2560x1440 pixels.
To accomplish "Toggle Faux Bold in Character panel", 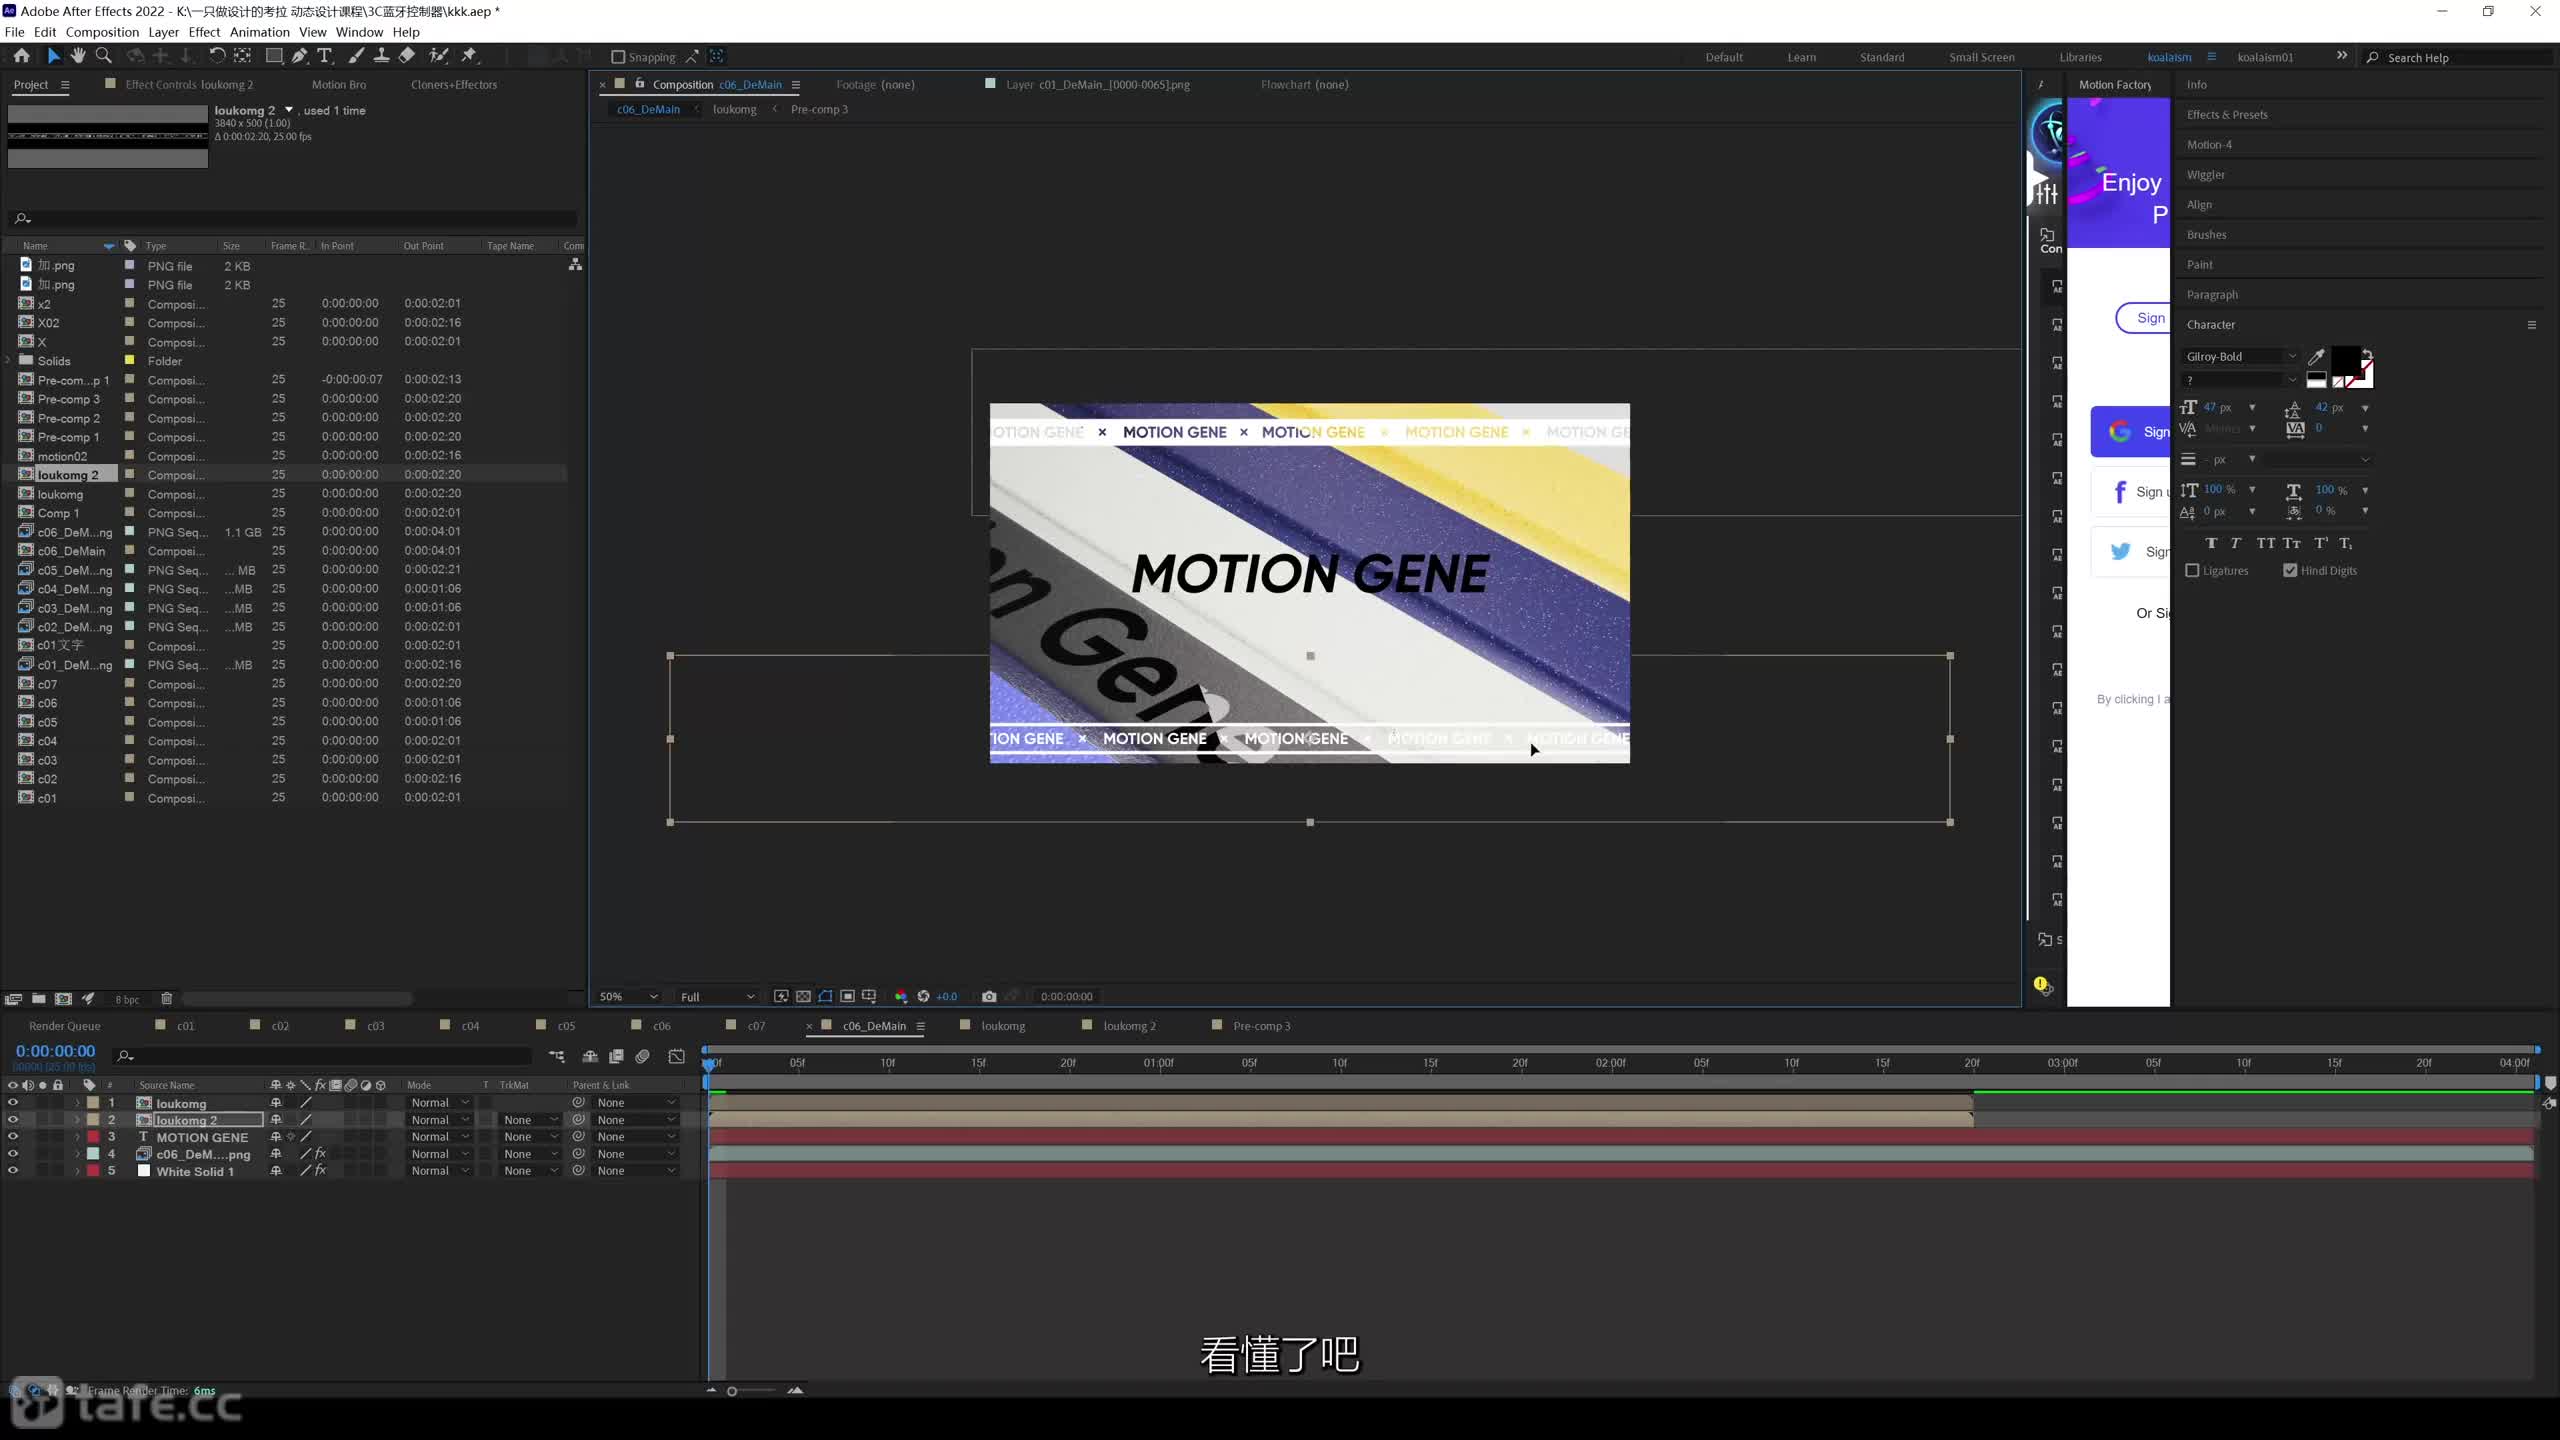I will 2211,543.
